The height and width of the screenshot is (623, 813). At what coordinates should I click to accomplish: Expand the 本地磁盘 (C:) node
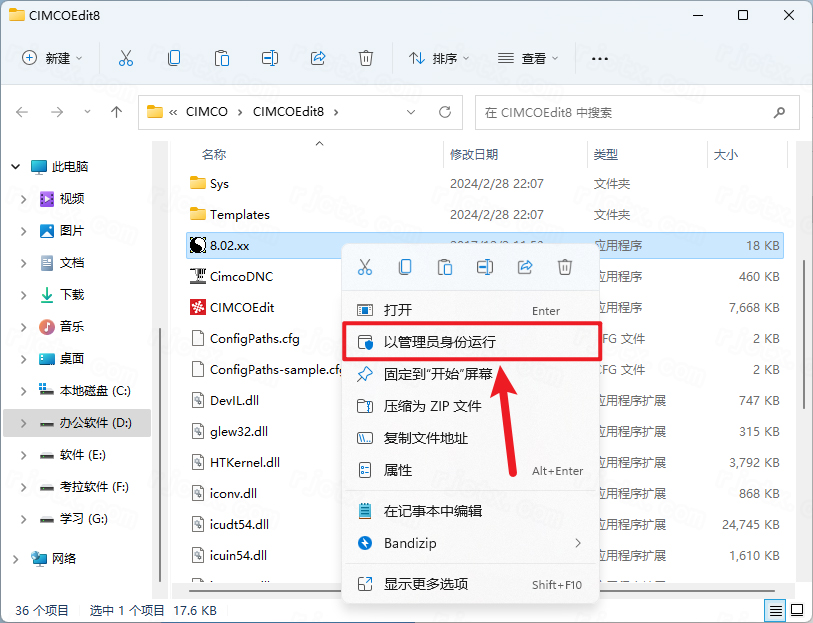coord(23,391)
